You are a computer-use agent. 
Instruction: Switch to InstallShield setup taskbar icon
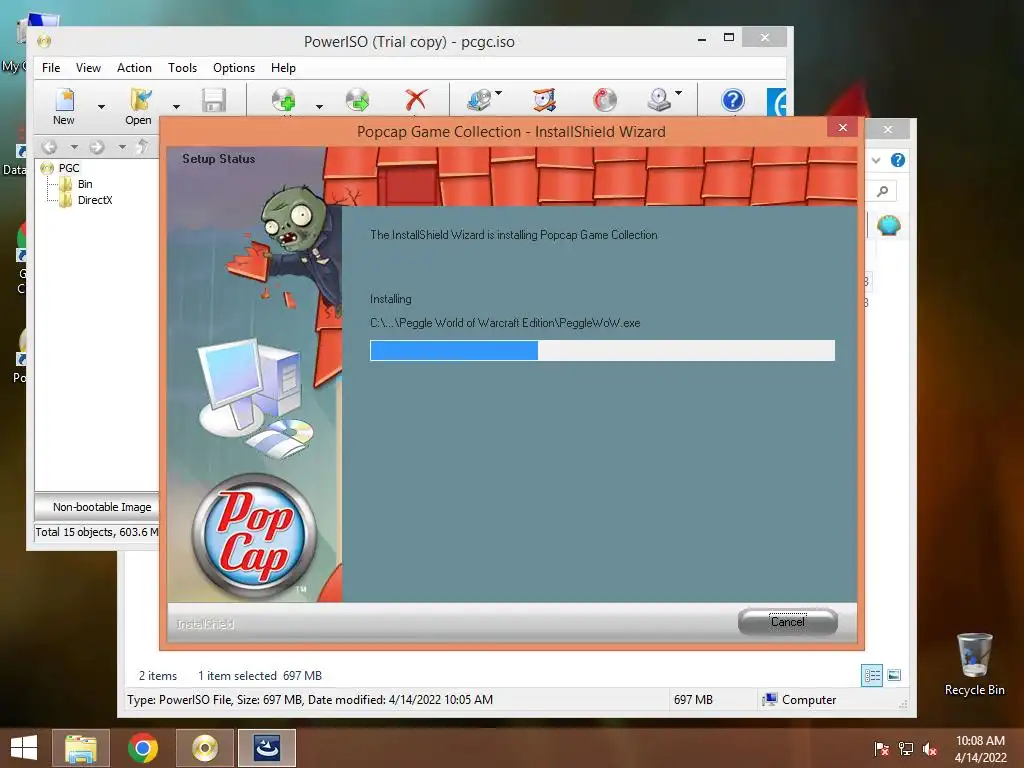[266, 748]
